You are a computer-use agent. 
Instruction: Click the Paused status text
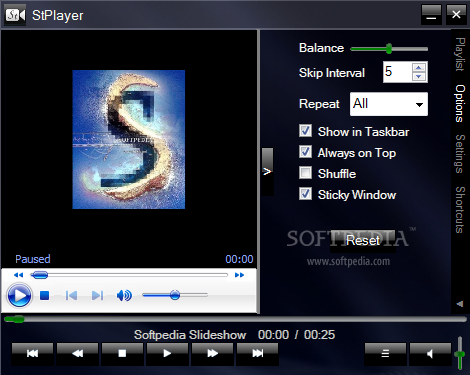pyautogui.click(x=33, y=259)
